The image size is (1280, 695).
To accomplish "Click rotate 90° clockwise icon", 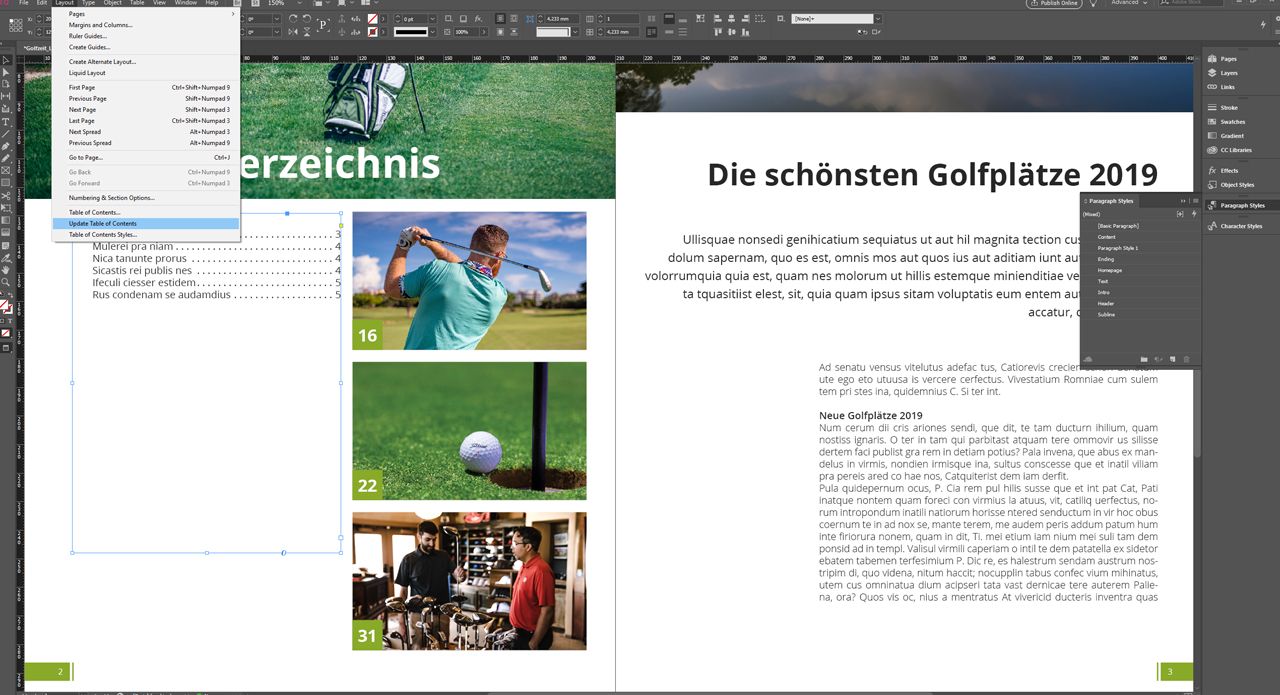I will [293, 18].
